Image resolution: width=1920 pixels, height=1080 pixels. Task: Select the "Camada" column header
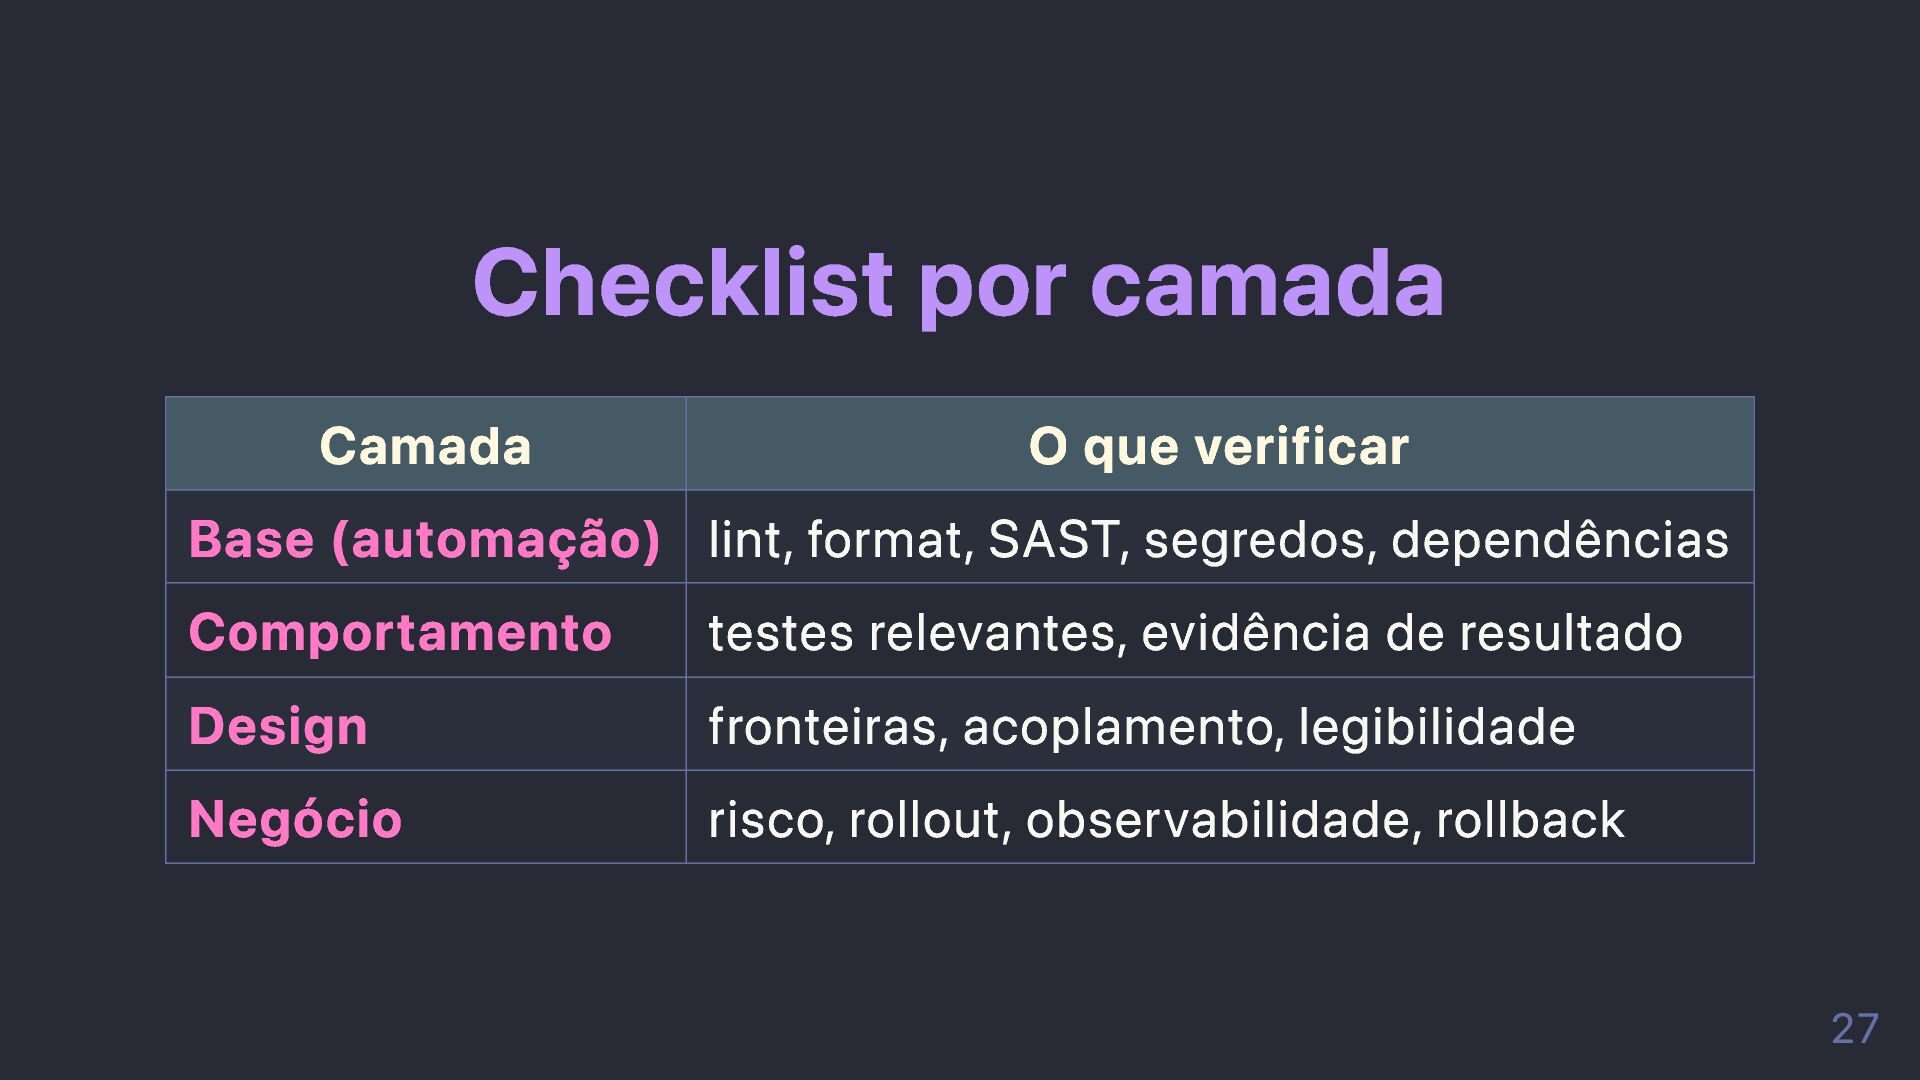pyautogui.click(x=425, y=445)
